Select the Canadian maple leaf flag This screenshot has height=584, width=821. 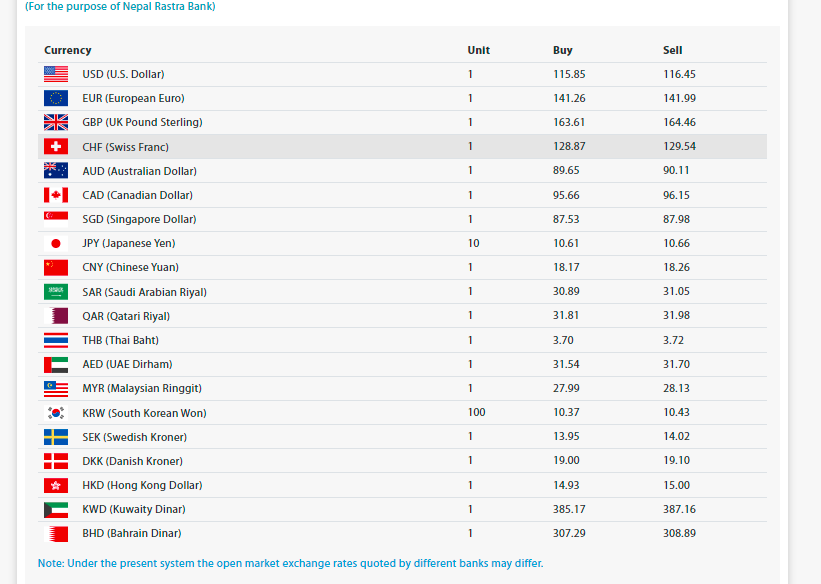[x=56, y=195]
